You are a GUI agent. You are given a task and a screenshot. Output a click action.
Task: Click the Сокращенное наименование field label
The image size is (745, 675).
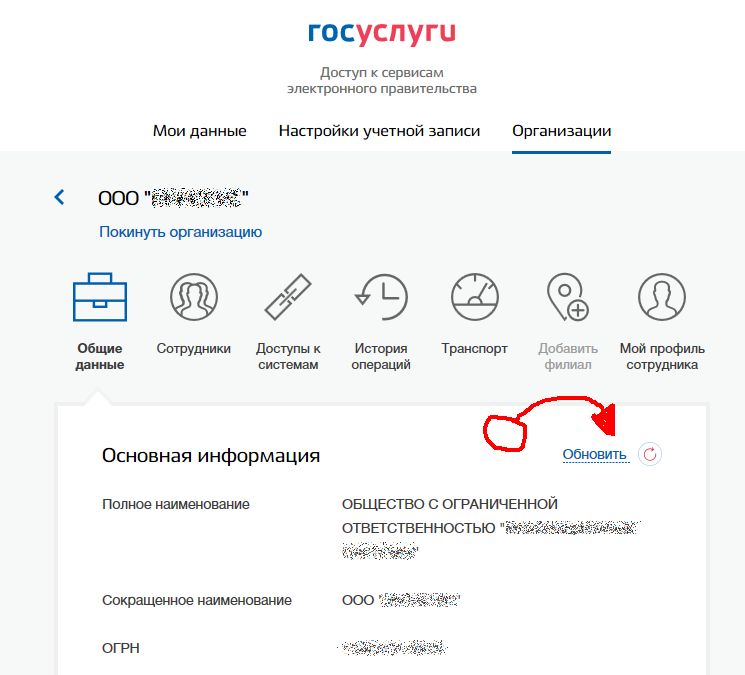pos(197,600)
